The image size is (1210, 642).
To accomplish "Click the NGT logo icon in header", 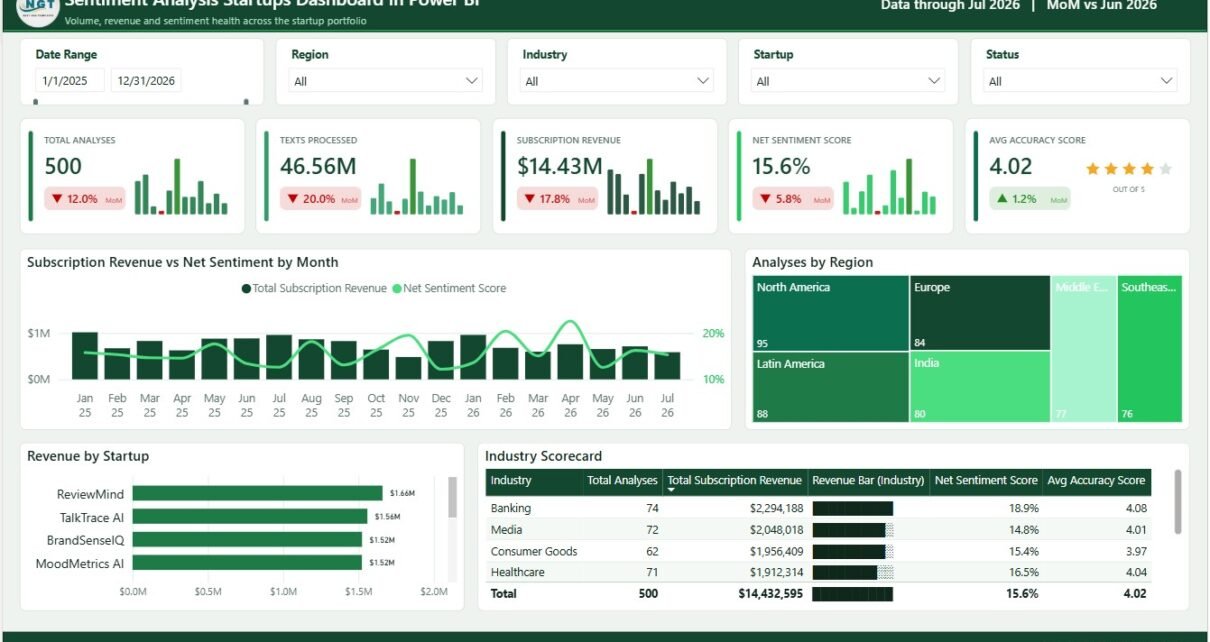I will pos(37,8).
